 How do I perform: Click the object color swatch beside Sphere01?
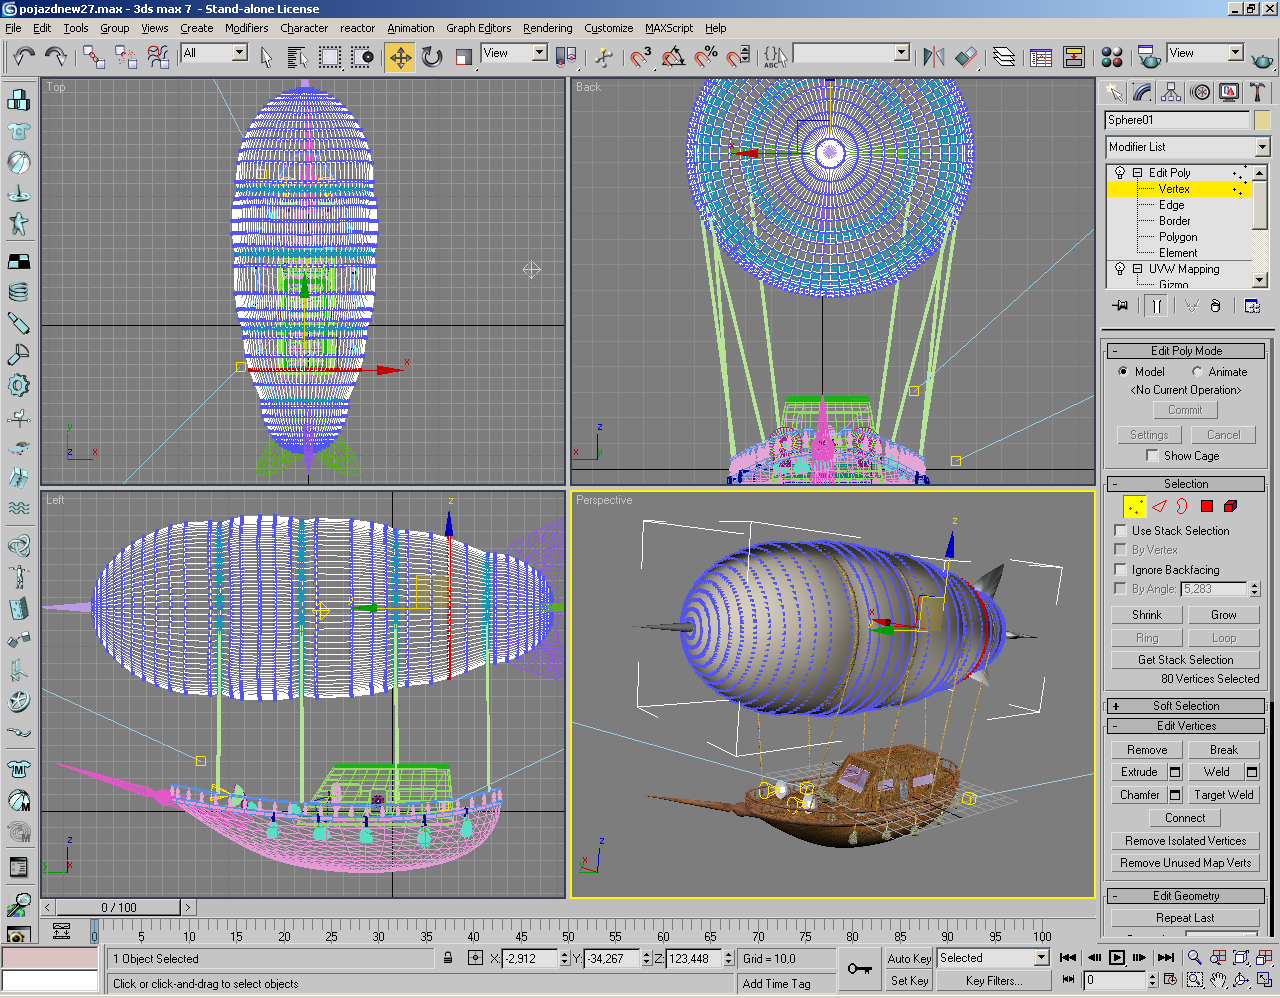1262,120
